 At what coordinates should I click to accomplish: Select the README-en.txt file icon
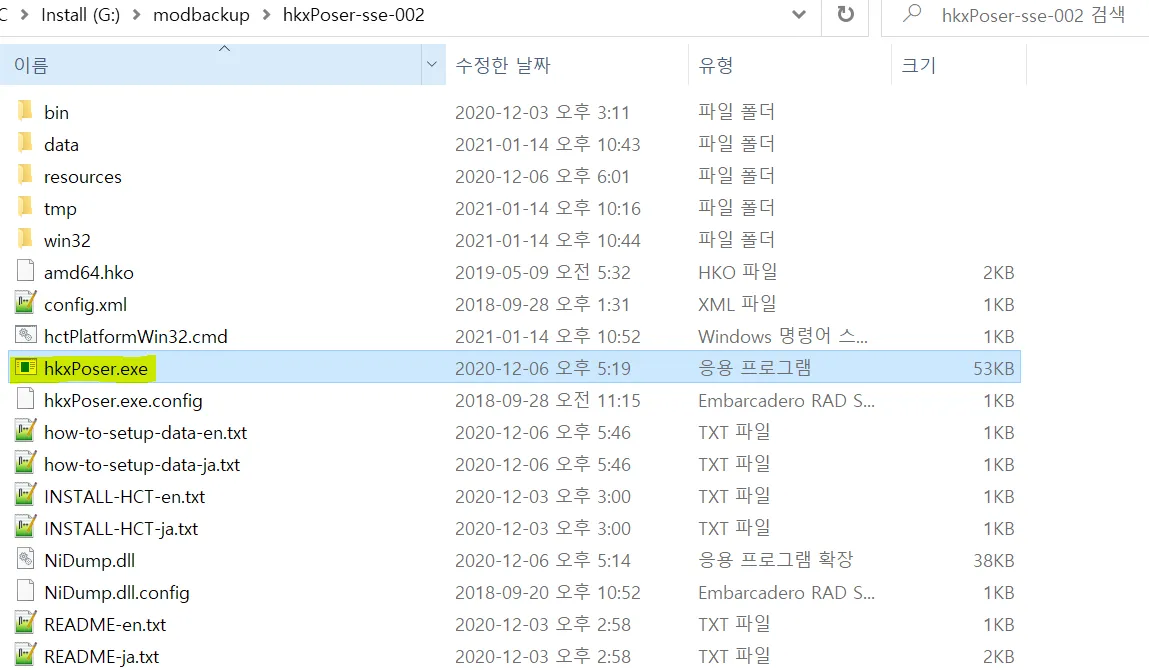coord(26,624)
